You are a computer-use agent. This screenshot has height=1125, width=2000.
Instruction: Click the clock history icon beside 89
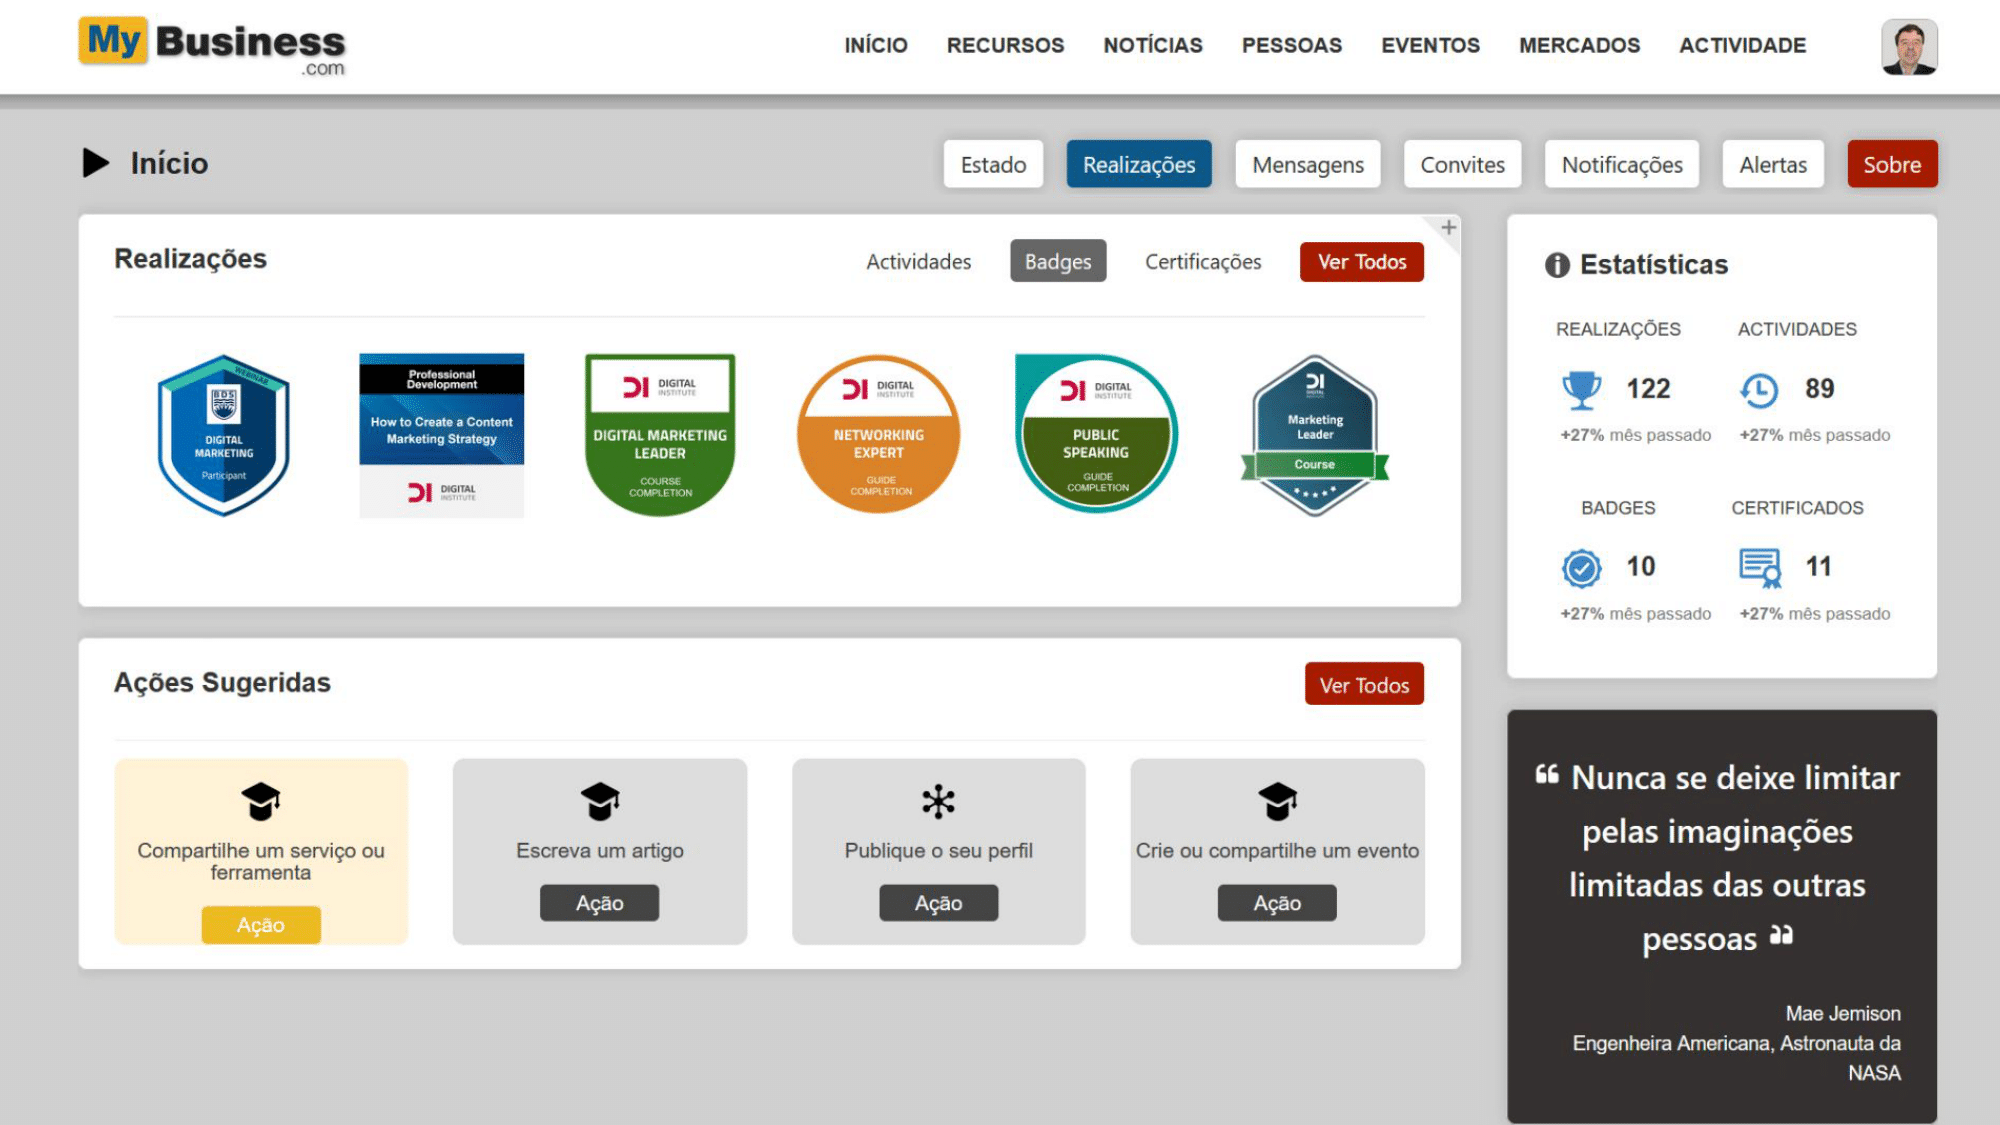(1759, 389)
